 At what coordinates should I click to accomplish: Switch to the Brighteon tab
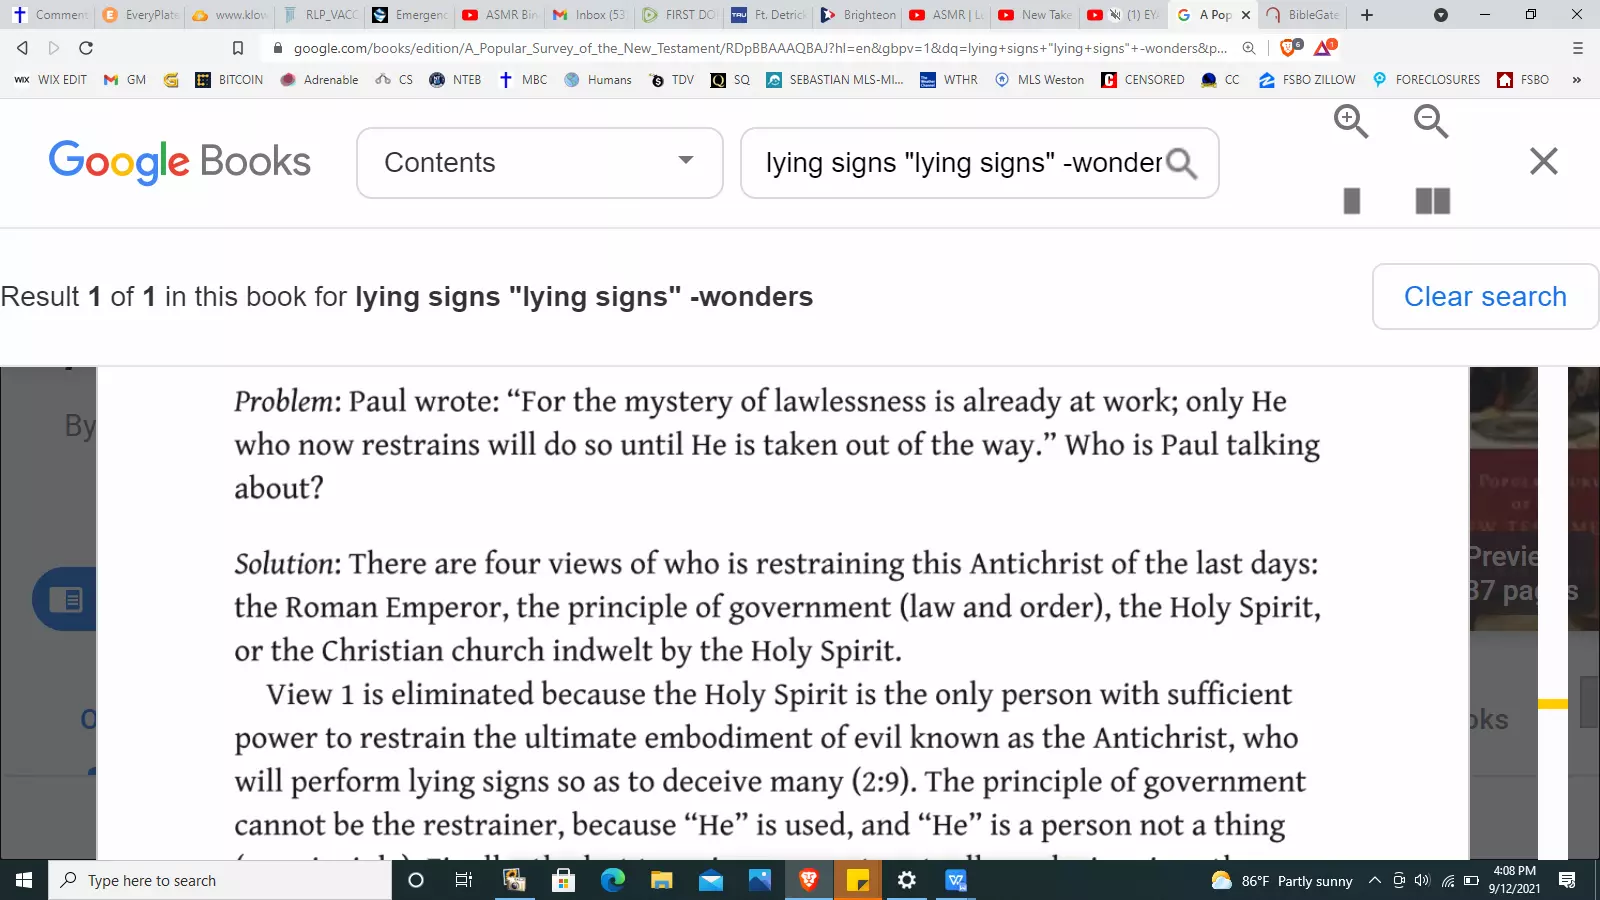click(x=858, y=15)
